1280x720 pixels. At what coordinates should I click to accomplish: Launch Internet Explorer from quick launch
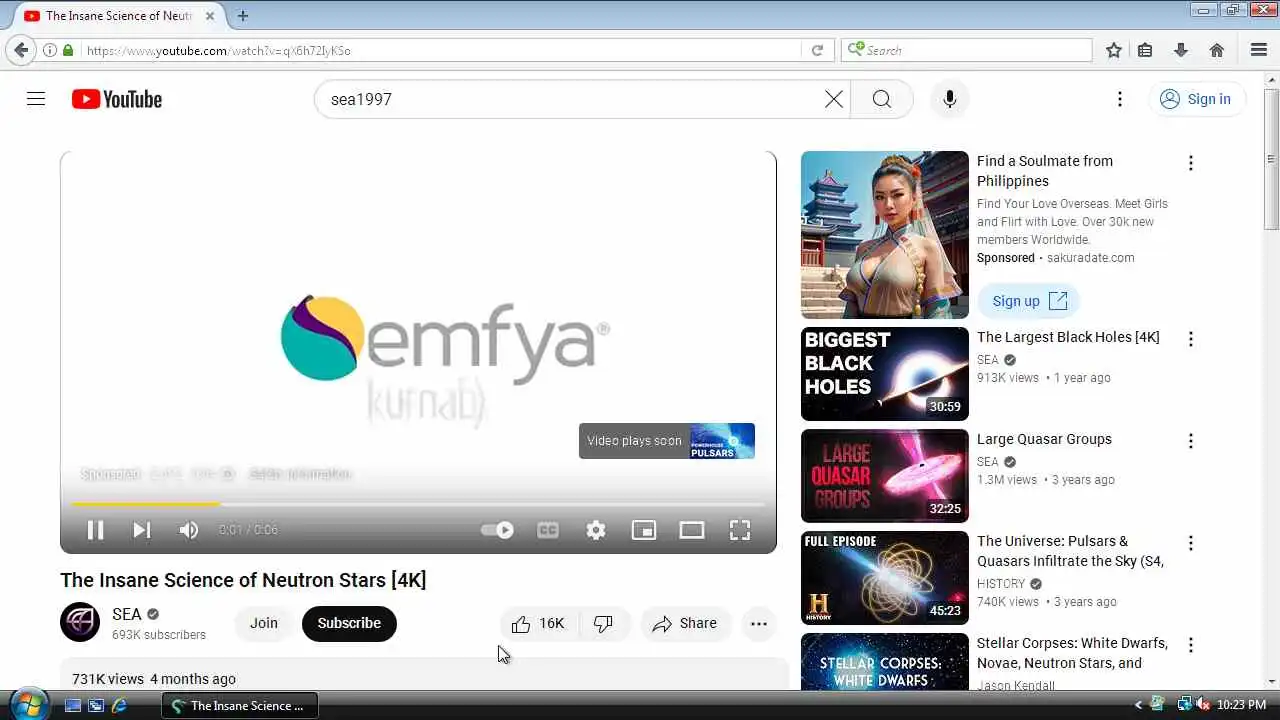point(119,705)
